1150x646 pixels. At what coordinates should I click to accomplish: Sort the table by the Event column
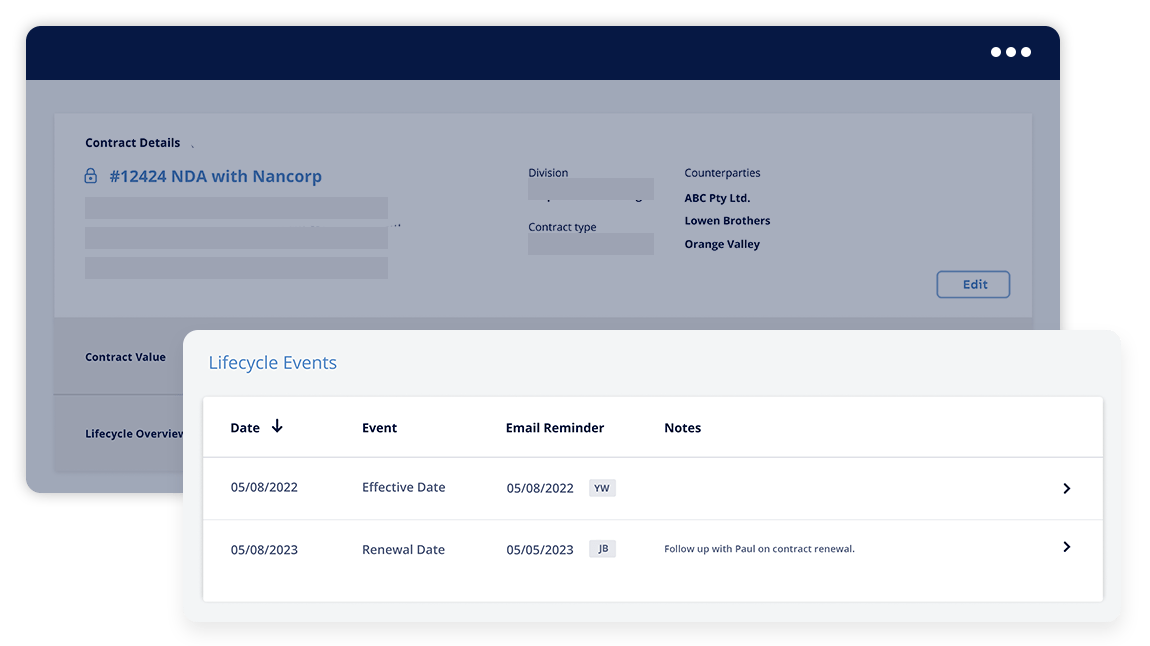pyautogui.click(x=379, y=427)
